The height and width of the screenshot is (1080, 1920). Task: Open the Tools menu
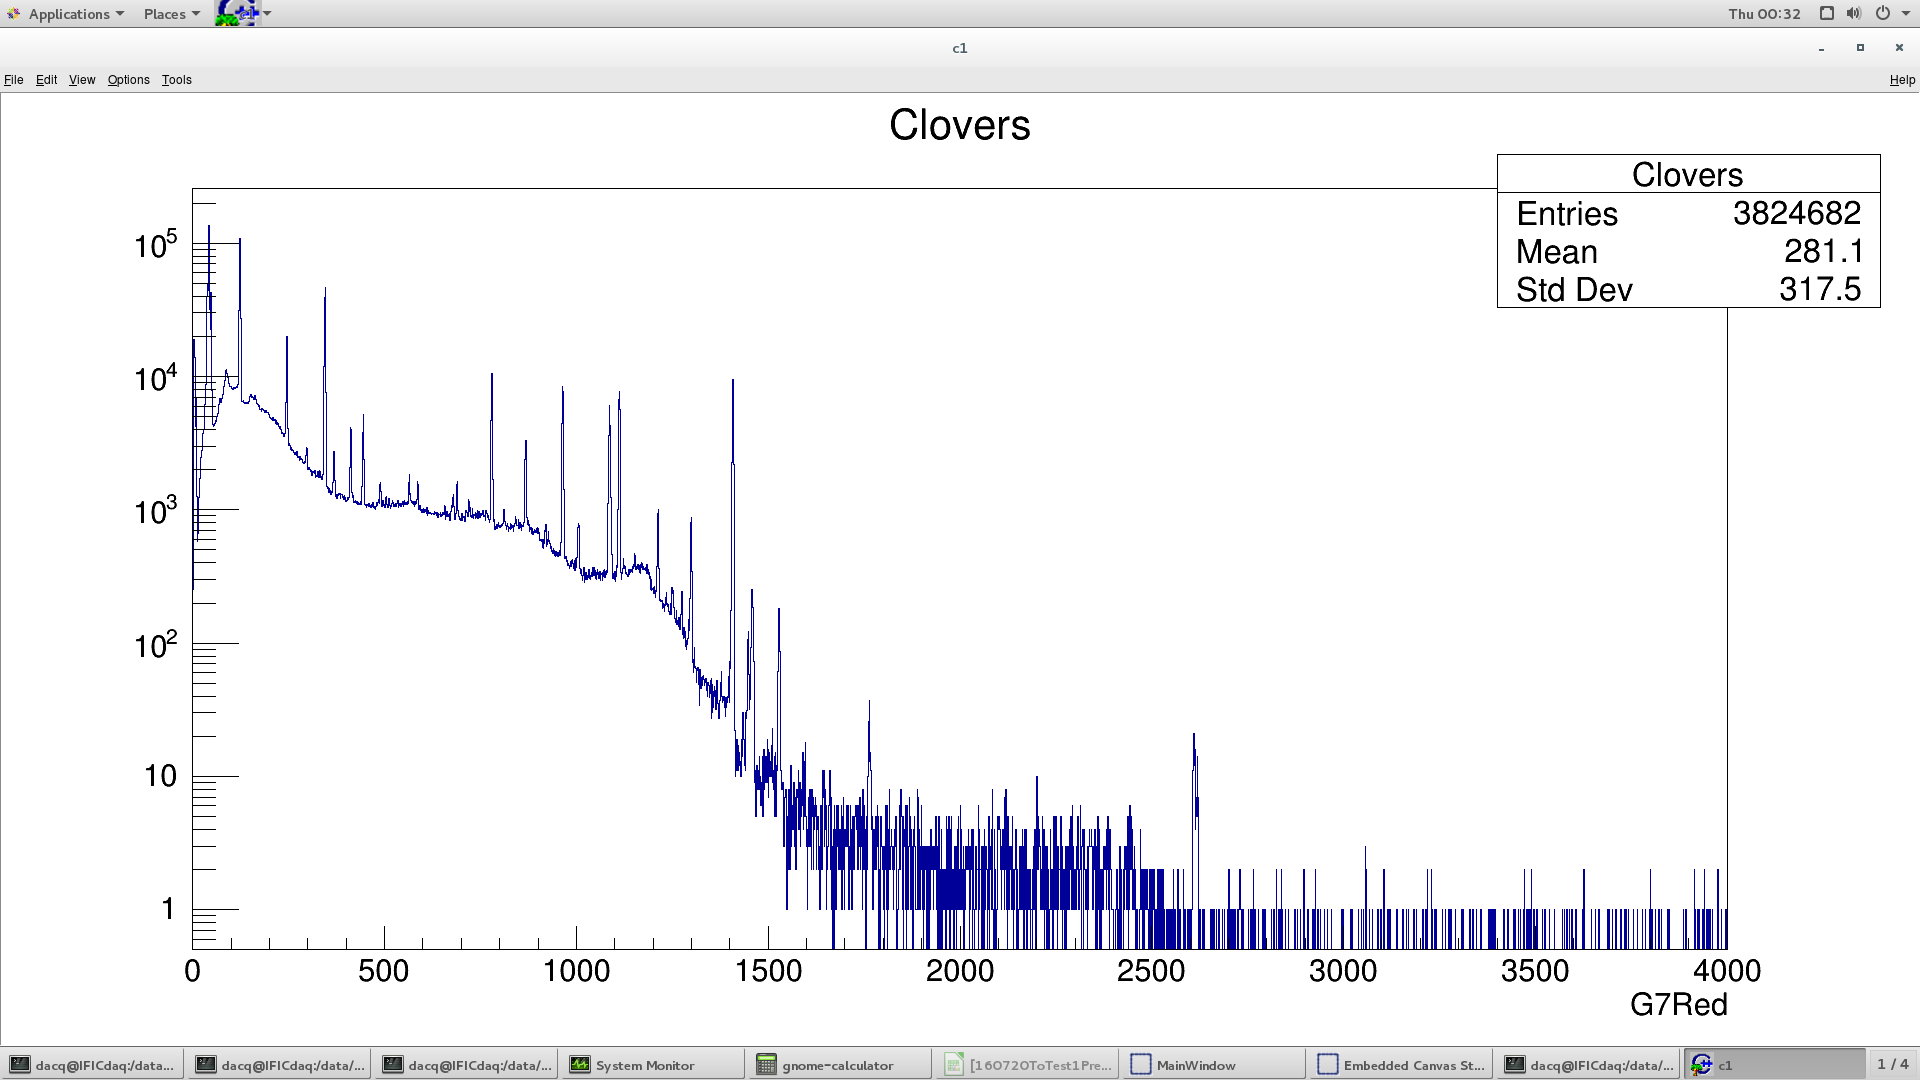pyautogui.click(x=176, y=80)
